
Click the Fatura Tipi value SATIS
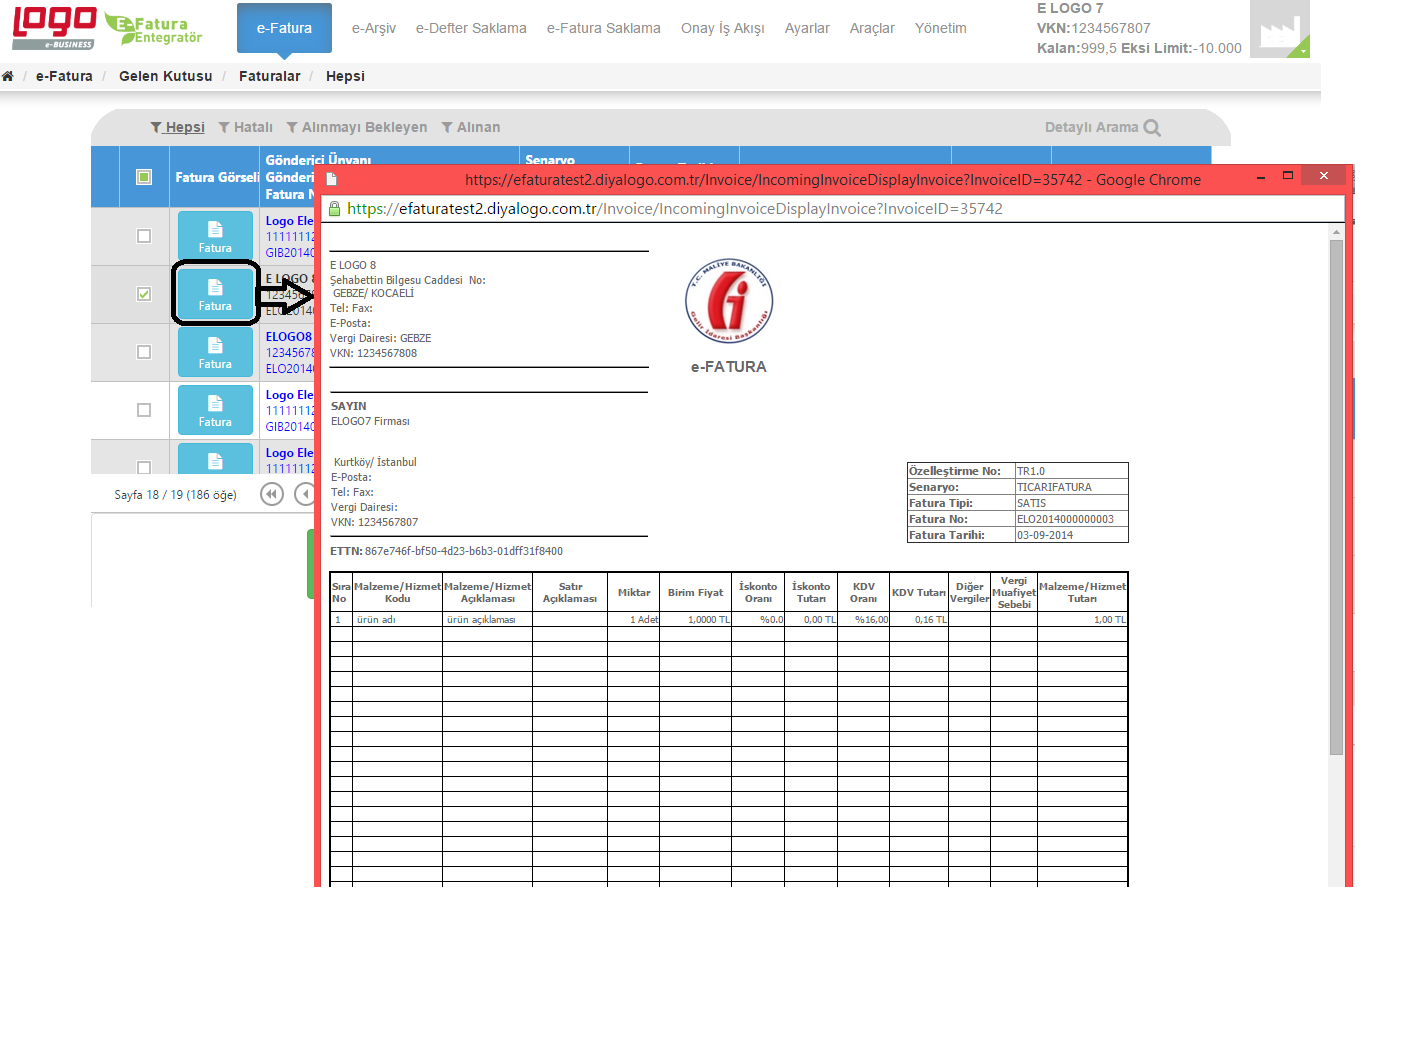tap(1031, 503)
